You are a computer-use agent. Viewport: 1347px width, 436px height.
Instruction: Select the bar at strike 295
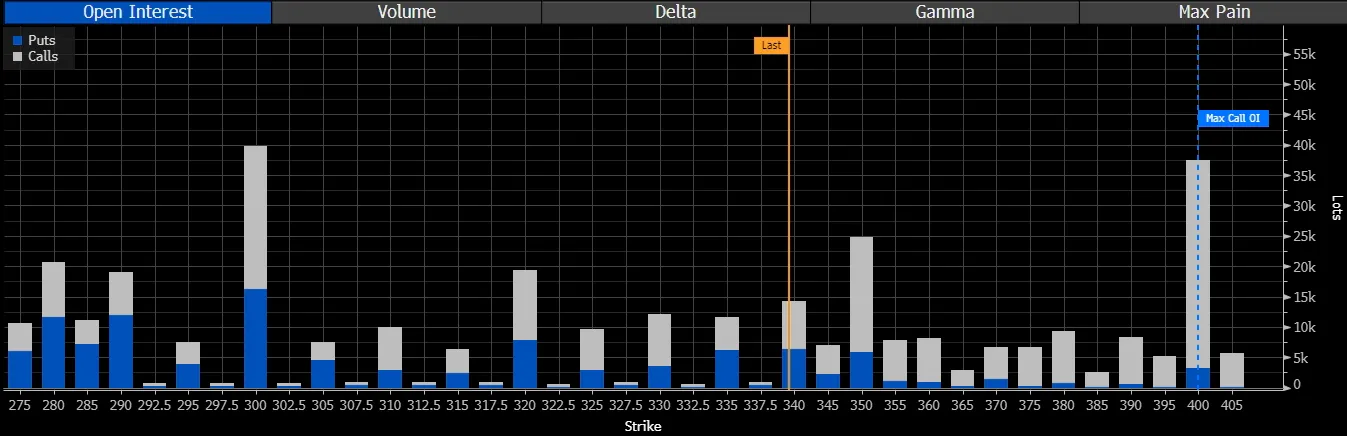click(x=188, y=365)
